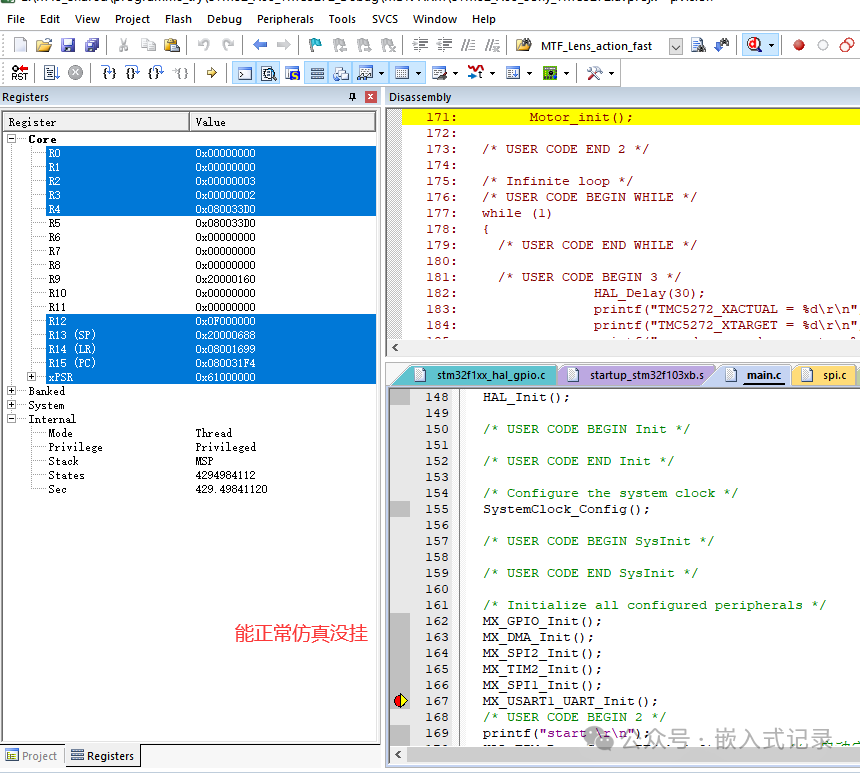
Task: Select the R5 register row
Action: 190,223
